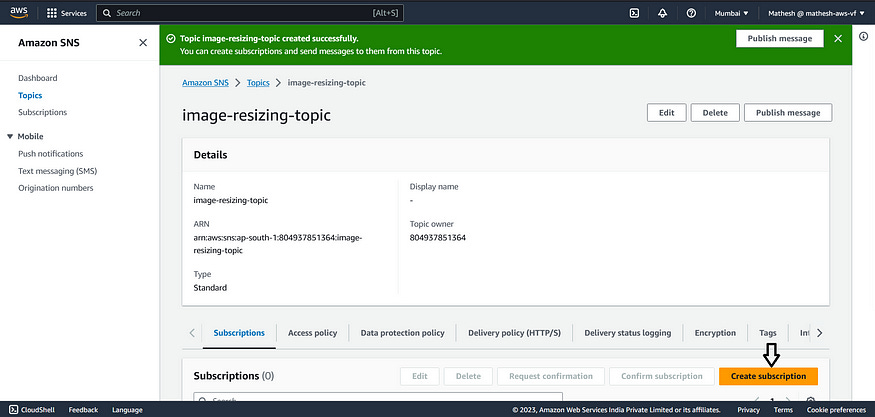Open the Terms footer link
Image resolution: width=875 pixels, height=417 pixels.
coord(783,410)
